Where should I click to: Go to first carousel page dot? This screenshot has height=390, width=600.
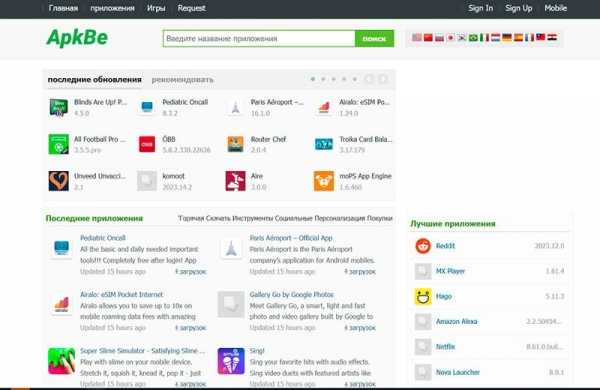pyautogui.click(x=313, y=79)
